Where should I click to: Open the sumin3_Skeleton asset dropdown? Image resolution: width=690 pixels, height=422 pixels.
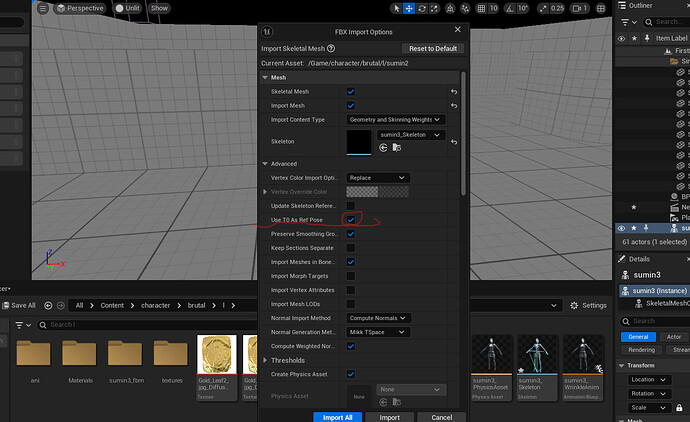(x=411, y=135)
